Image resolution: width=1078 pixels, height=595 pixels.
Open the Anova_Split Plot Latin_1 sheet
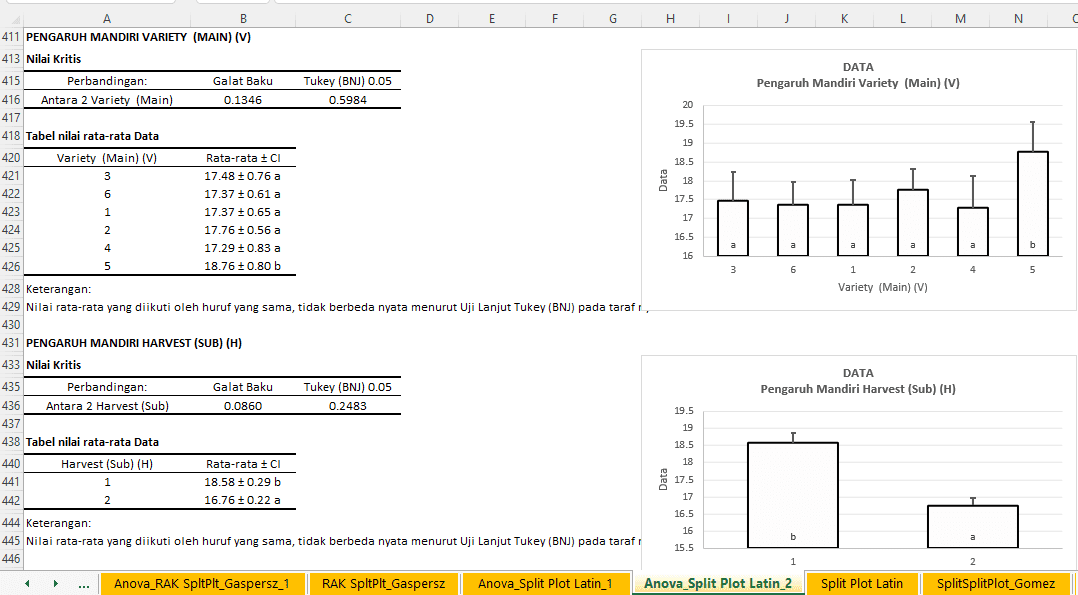tap(546, 583)
